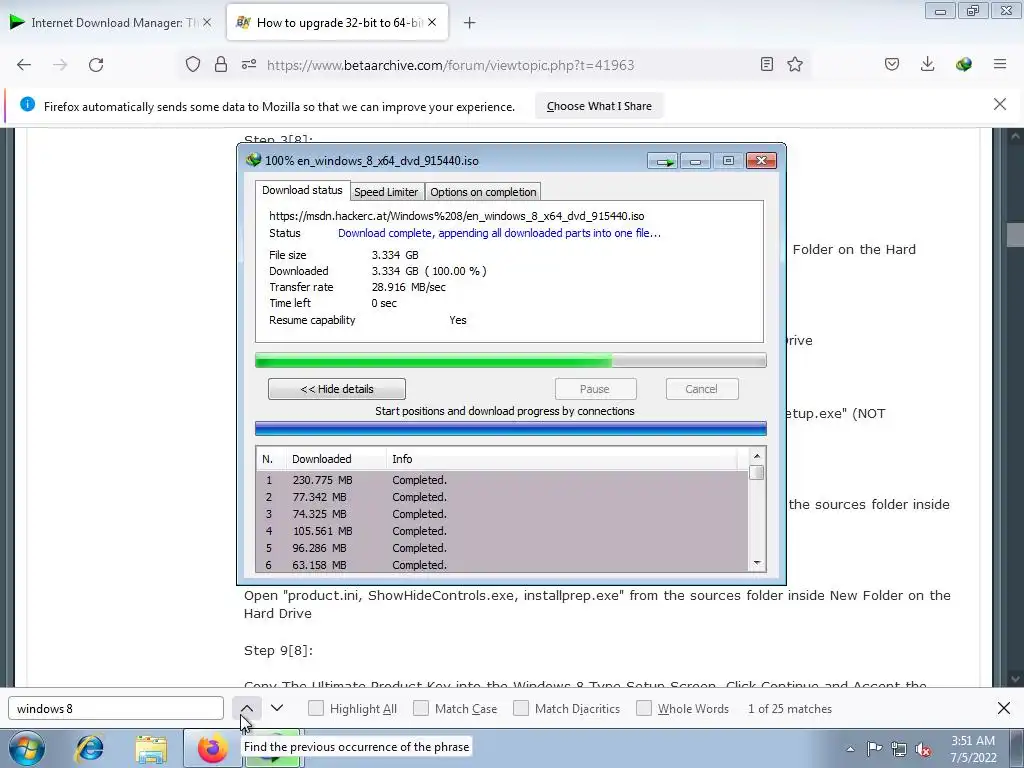Click the muted volume tray icon
1024x768 pixels.
(x=923, y=749)
